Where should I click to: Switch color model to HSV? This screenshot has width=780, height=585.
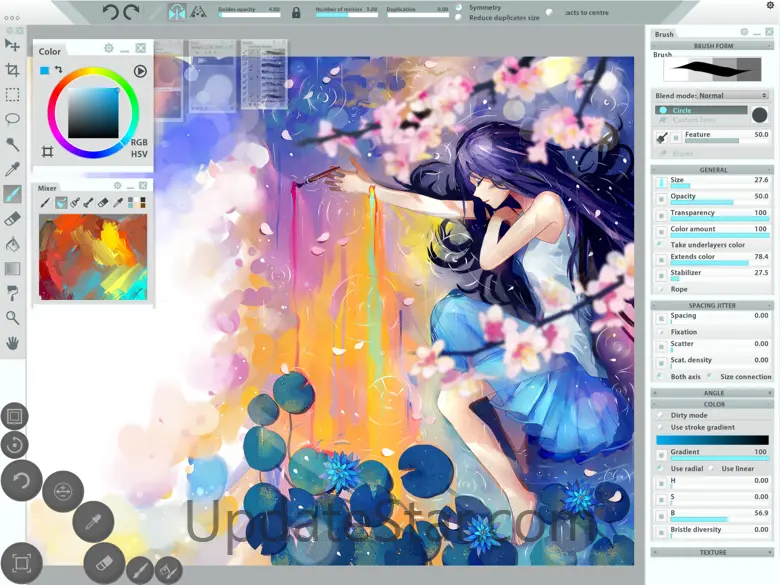click(139, 154)
